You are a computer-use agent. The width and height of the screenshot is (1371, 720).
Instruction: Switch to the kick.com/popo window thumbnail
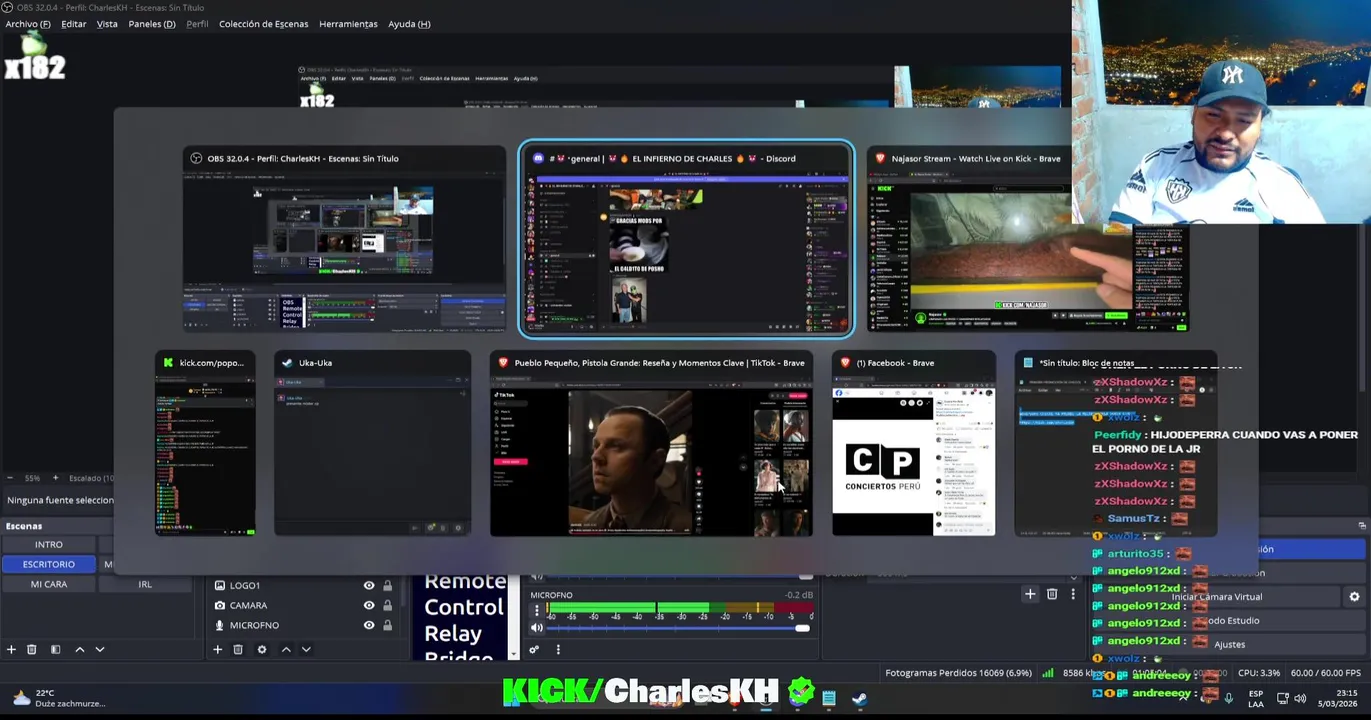click(x=205, y=445)
